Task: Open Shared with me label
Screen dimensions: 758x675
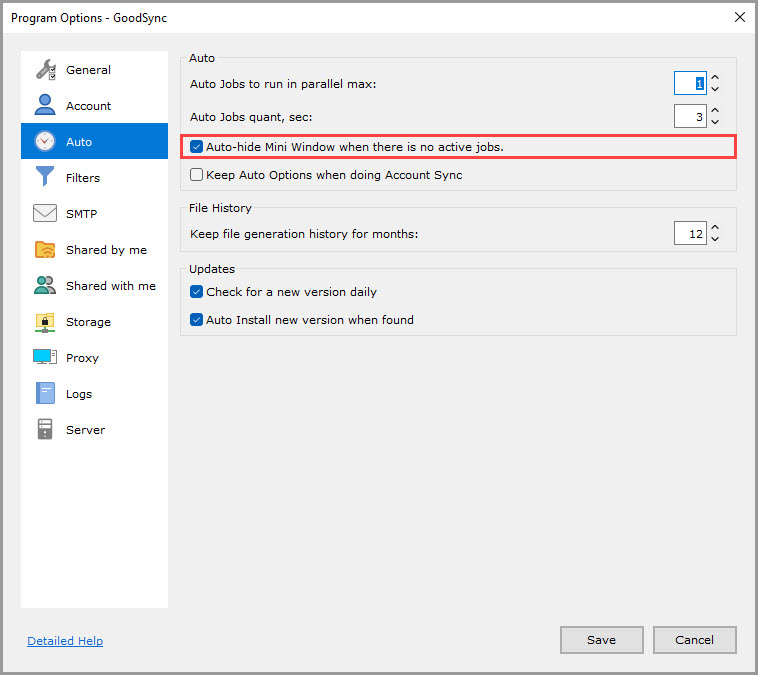Action: [111, 286]
